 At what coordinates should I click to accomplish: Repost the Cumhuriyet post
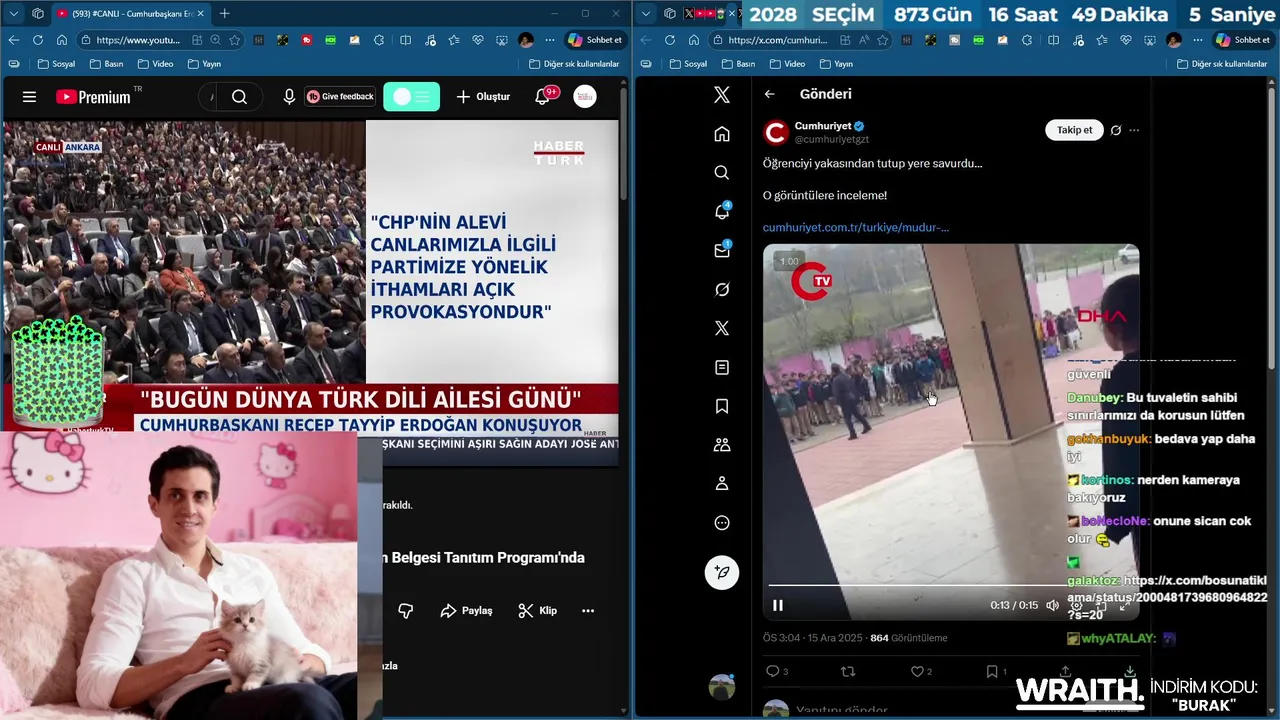coord(848,672)
